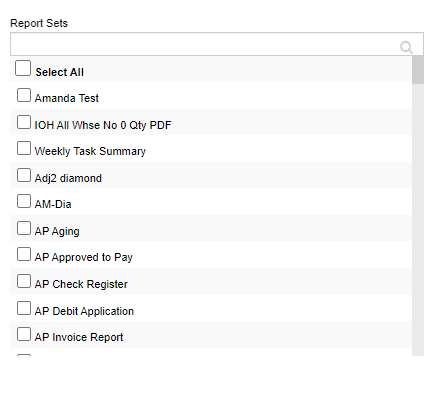Image resolution: width=439 pixels, height=410 pixels.
Task: Enable IOH All Whse No 0 Qty PDF
Action: click(24, 122)
